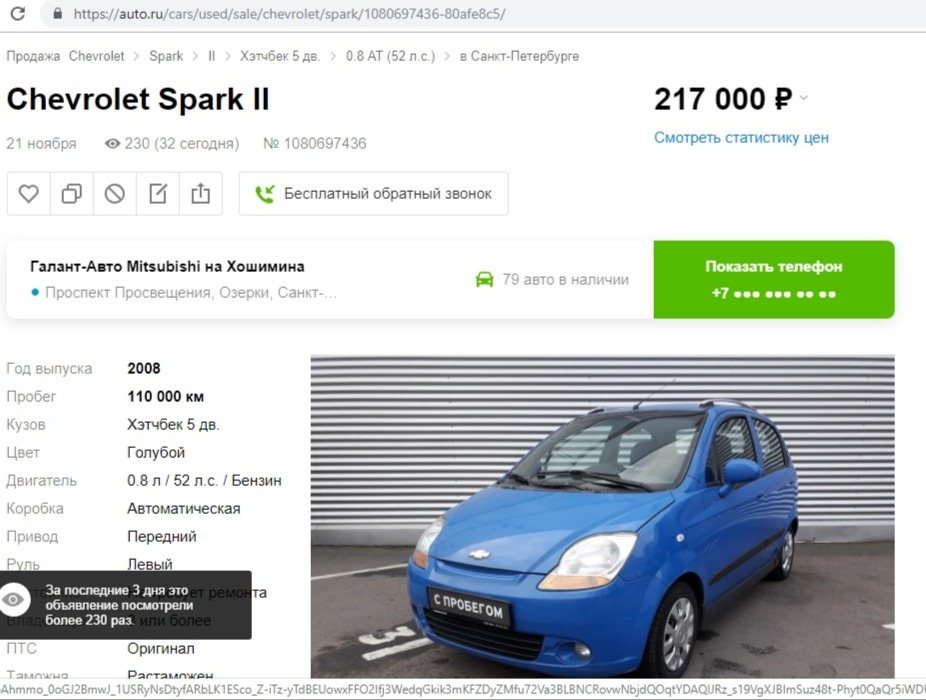Select the Spark breadcrumb item
The height and width of the screenshot is (700, 926).
166,56
